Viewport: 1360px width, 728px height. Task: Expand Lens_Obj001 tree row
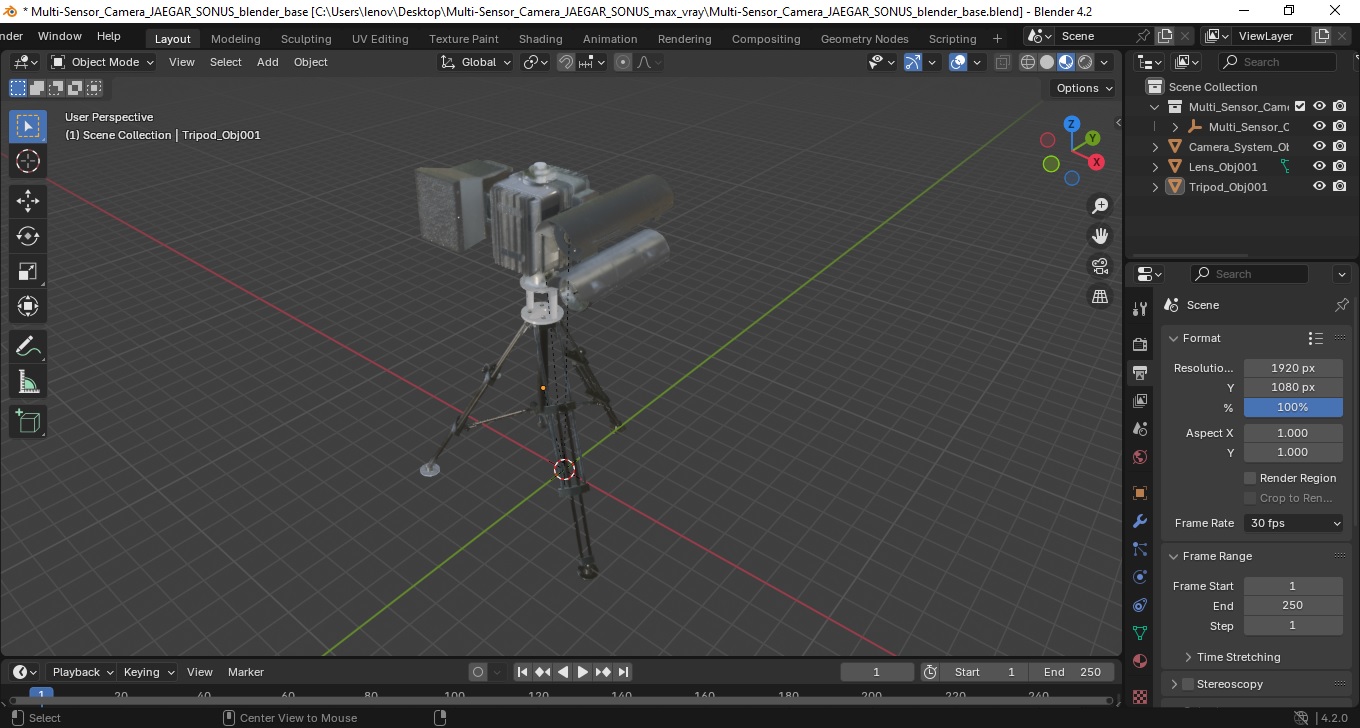(x=1156, y=167)
